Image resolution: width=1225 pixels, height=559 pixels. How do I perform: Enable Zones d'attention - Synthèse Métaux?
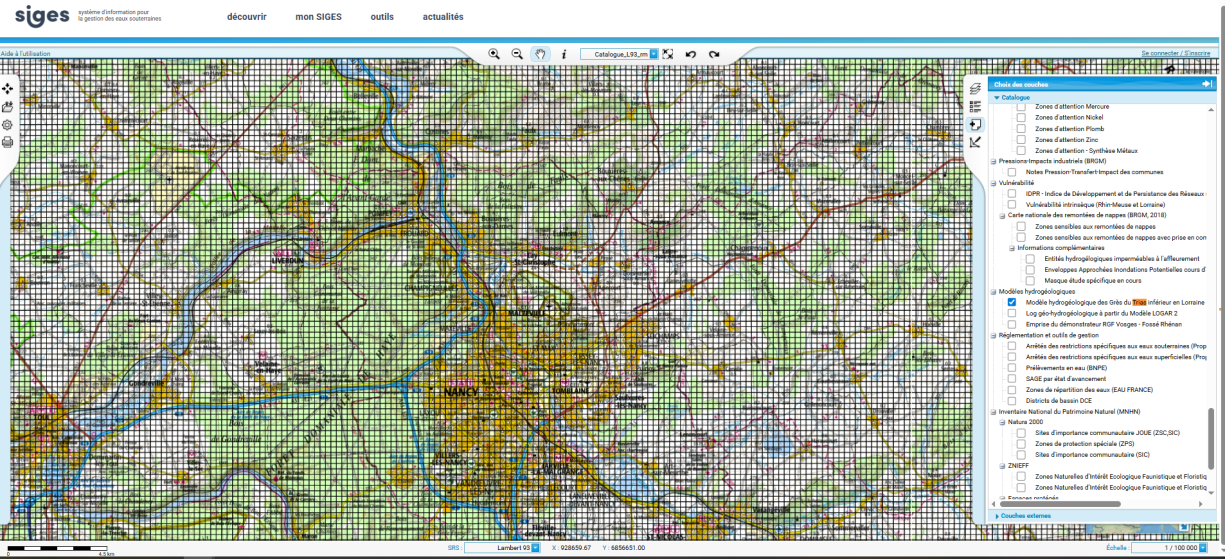point(1021,150)
